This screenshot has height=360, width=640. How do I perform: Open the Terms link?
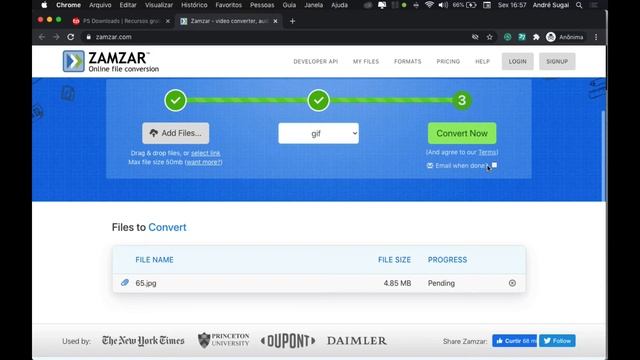[487, 152]
